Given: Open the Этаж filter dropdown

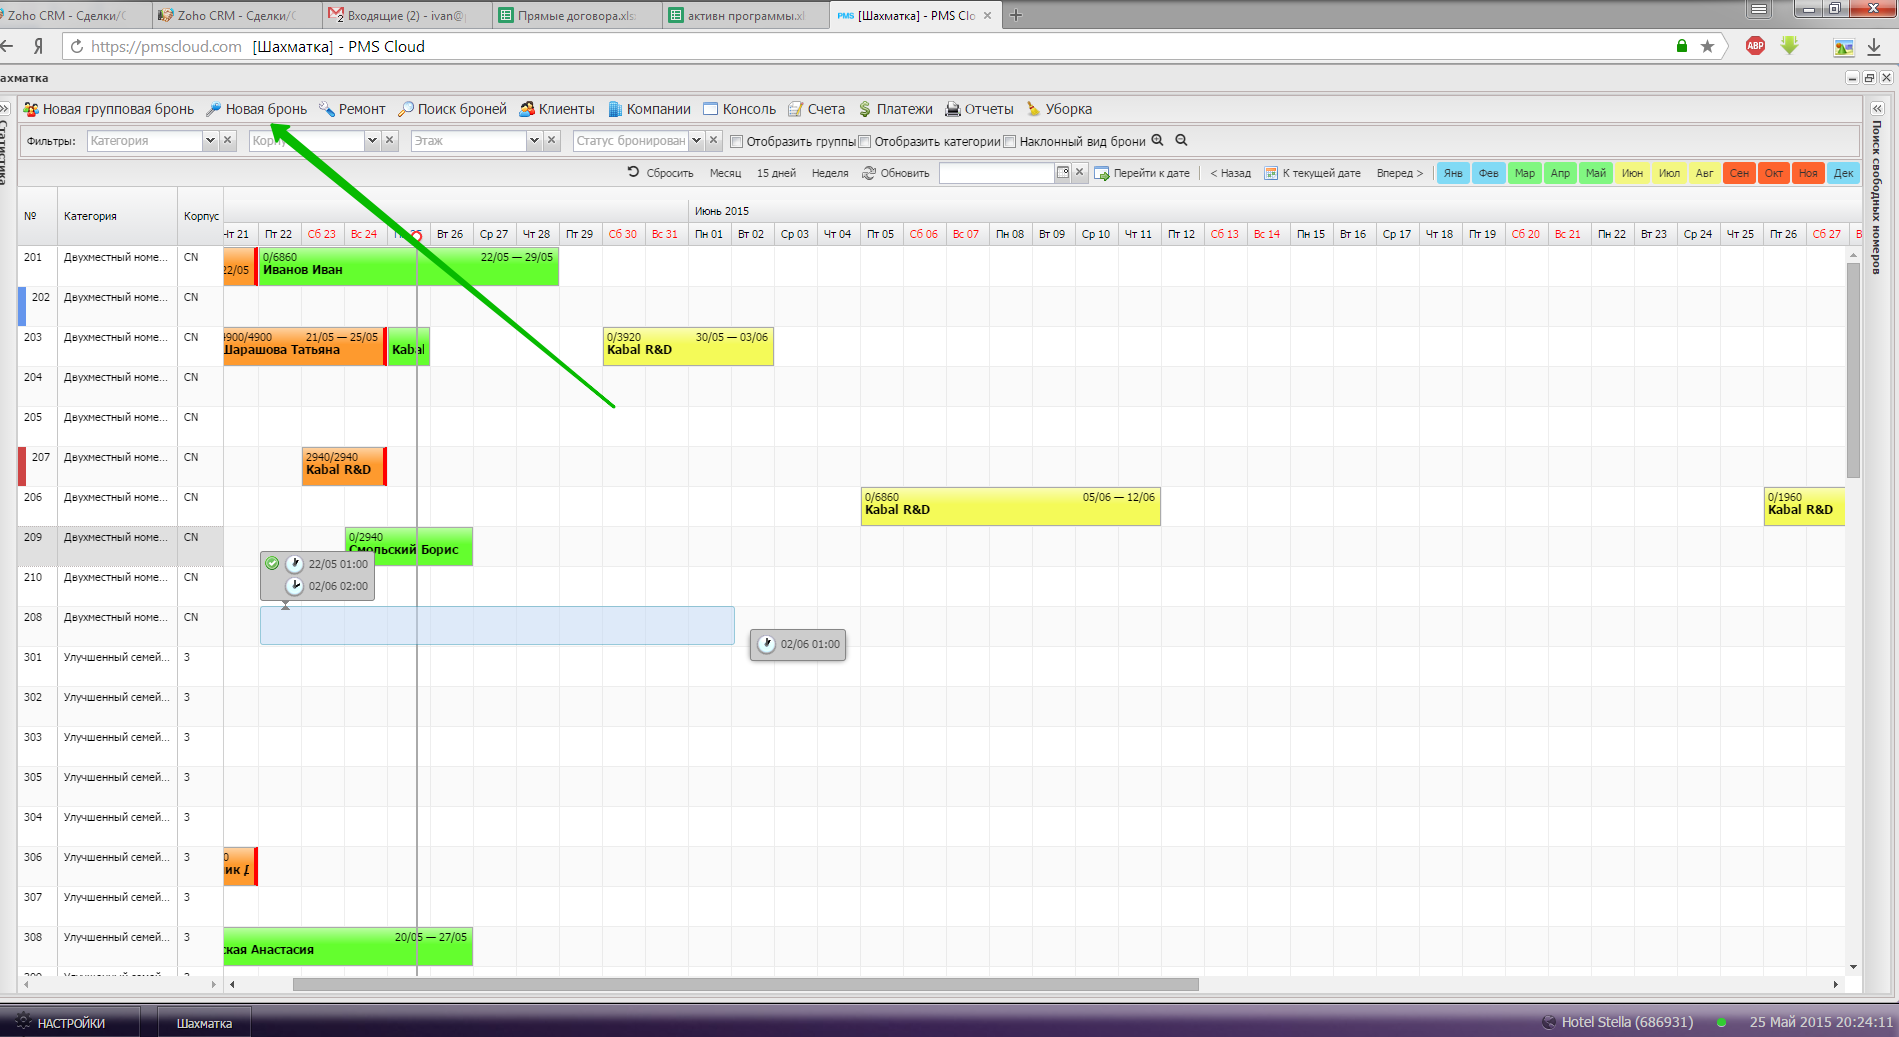Looking at the screenshot, I should click(x=534, y=141).
